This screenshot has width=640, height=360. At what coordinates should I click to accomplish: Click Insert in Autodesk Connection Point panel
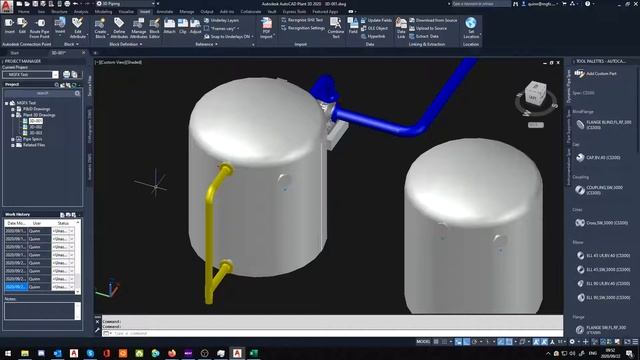coord(9,26)
